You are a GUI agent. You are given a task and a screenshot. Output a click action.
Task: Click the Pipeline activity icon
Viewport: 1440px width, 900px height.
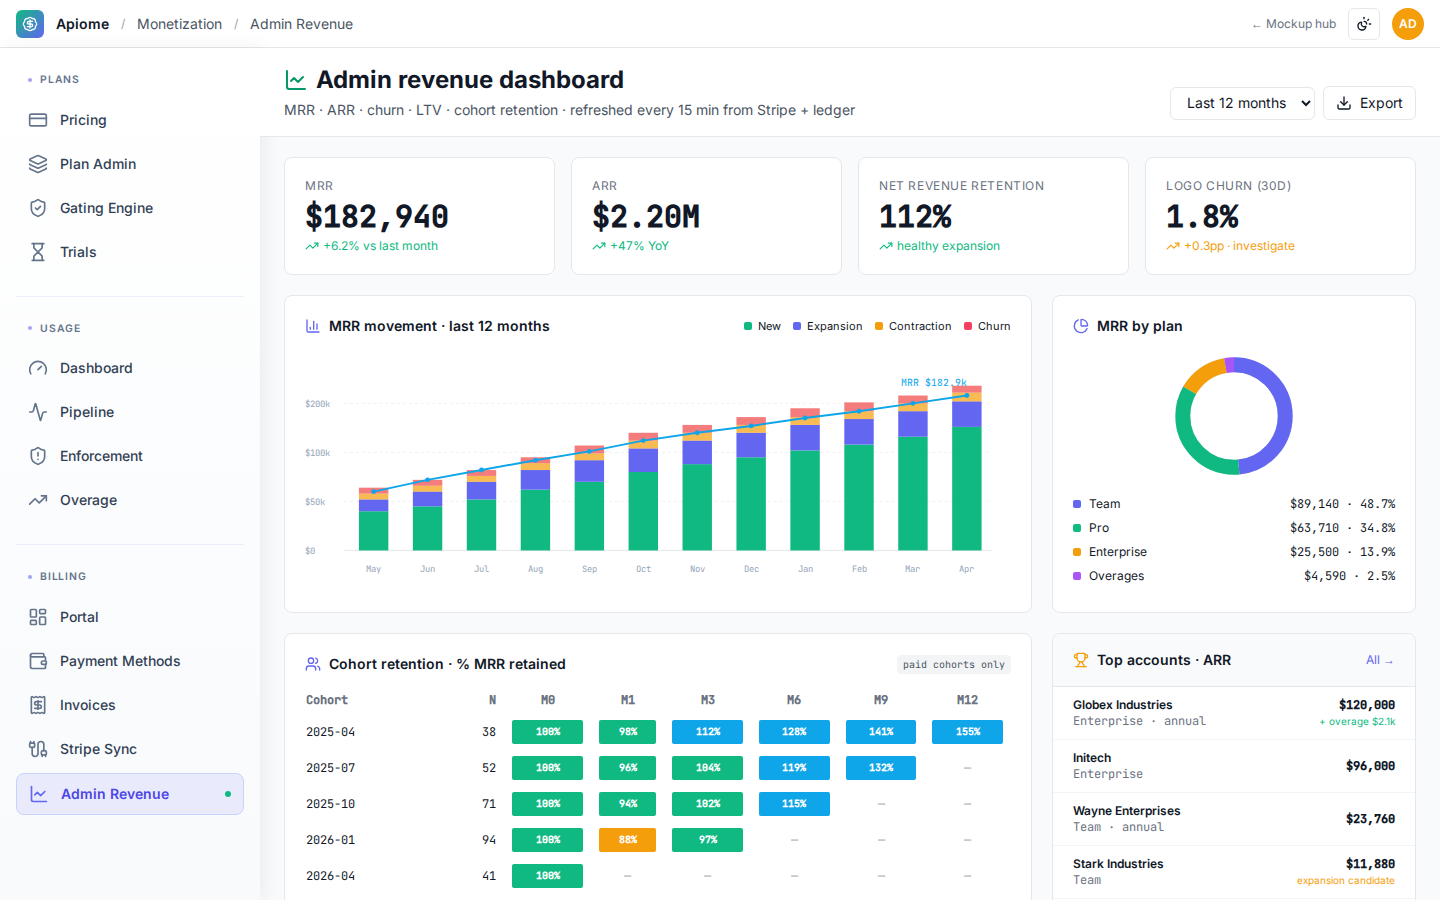point(38,412)
